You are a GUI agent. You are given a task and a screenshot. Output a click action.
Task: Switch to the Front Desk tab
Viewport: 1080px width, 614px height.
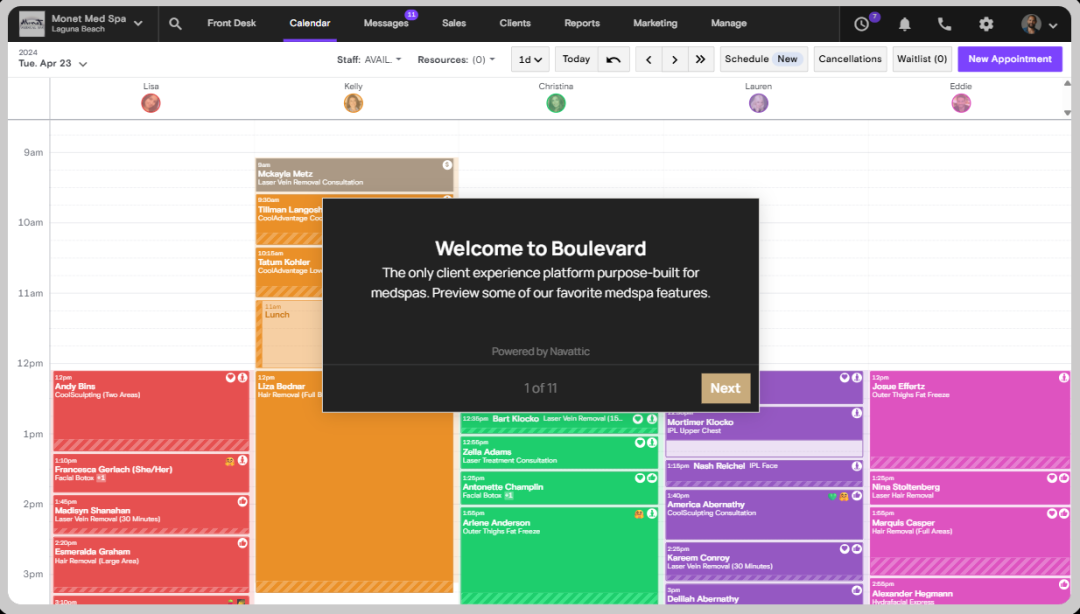tap(231, 24)
